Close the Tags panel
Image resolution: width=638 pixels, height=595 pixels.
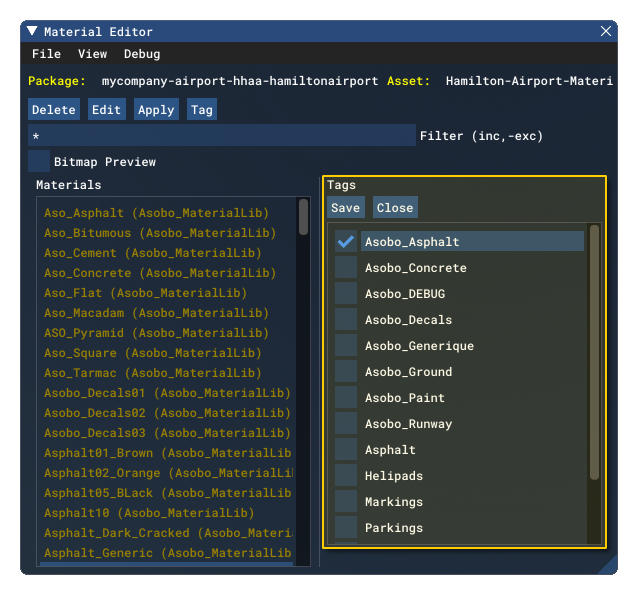point(395,208)
